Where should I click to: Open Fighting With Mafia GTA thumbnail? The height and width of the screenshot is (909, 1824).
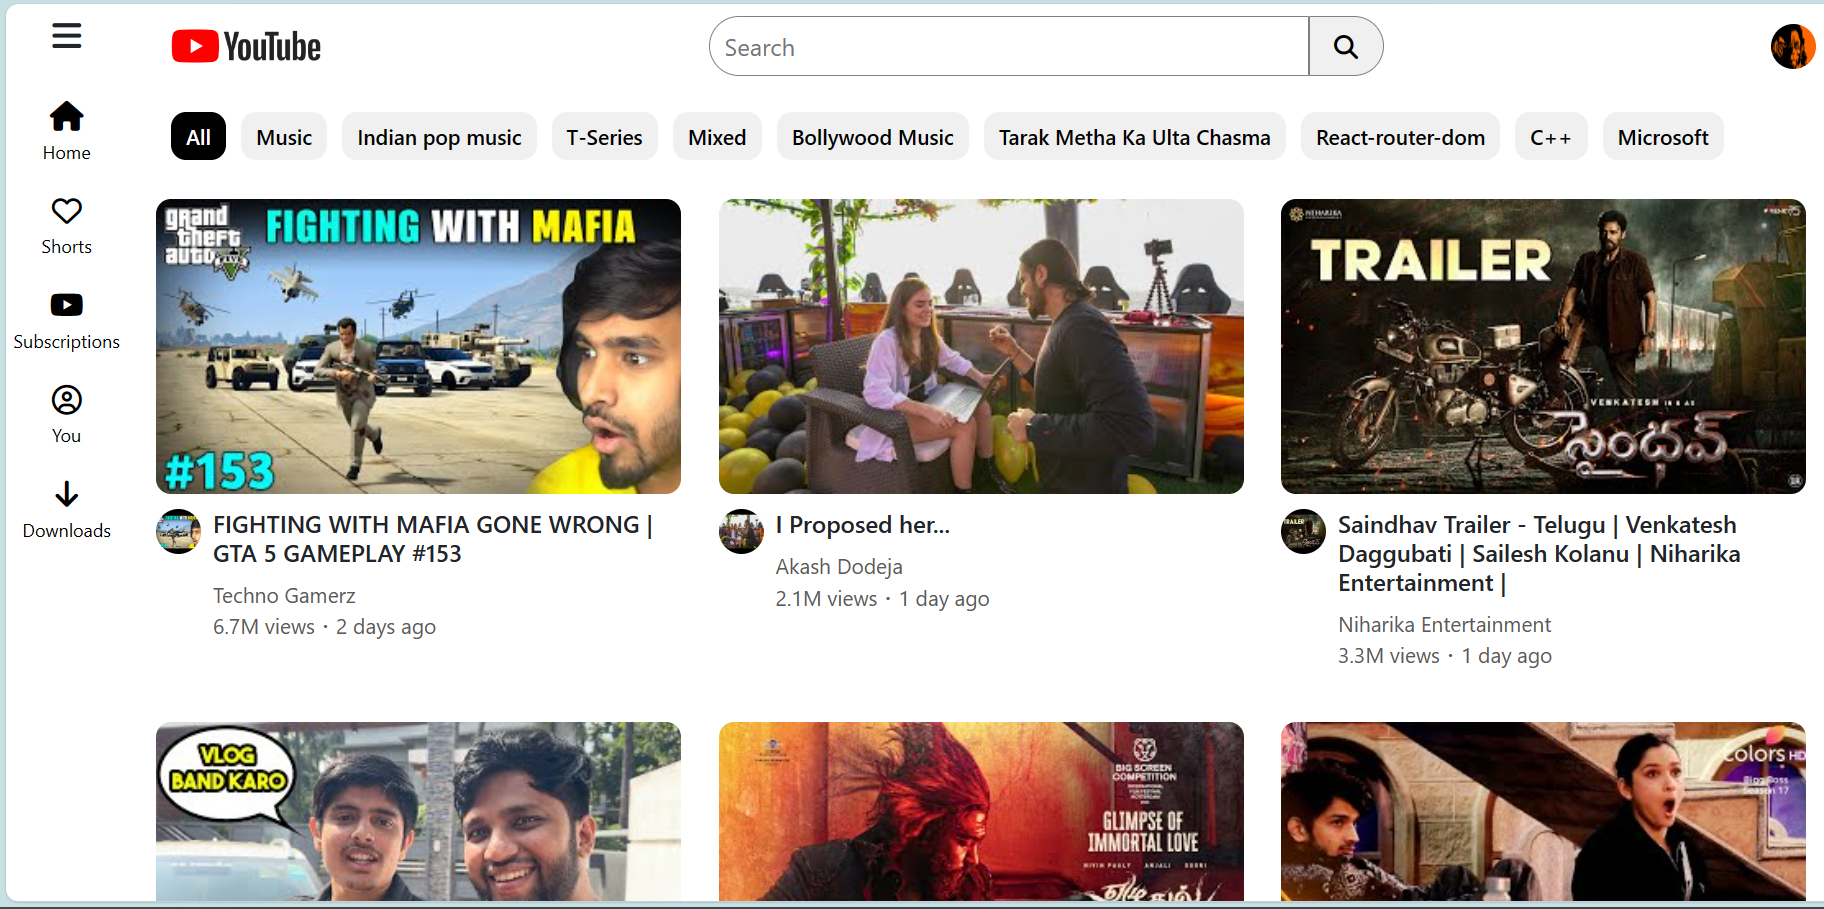(x=418, y=346)
